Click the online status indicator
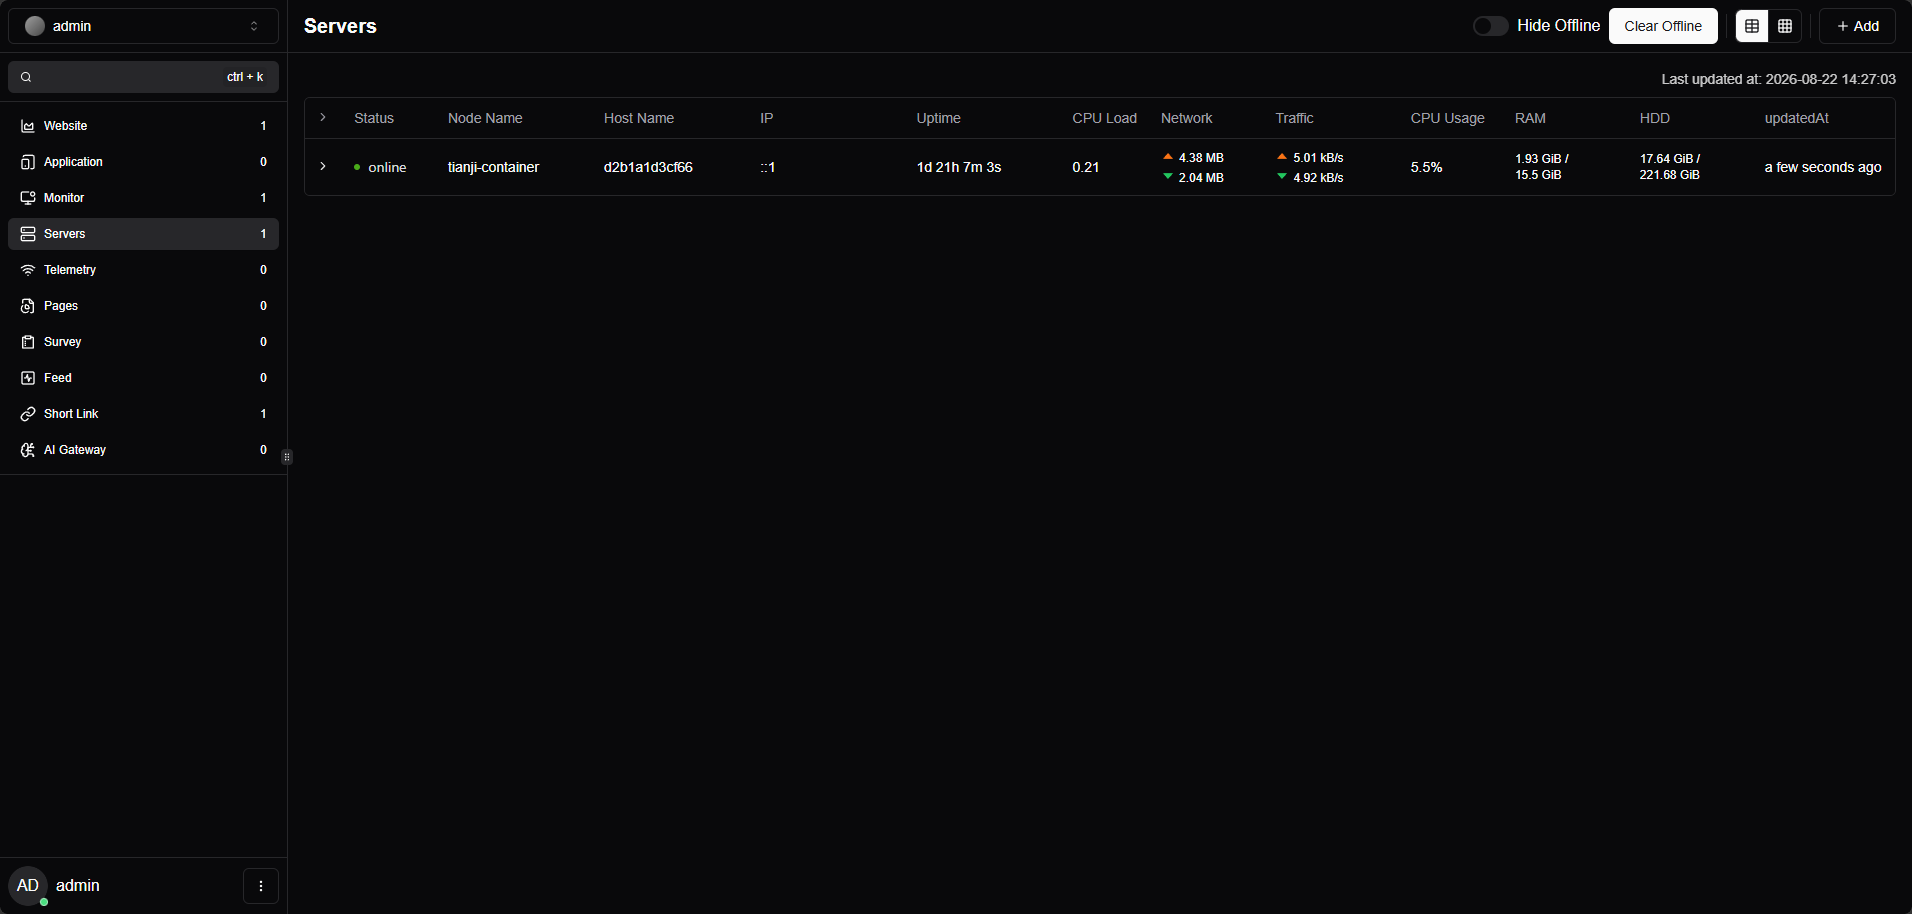Screen dimensions: 1912x914 pos(380,167)
